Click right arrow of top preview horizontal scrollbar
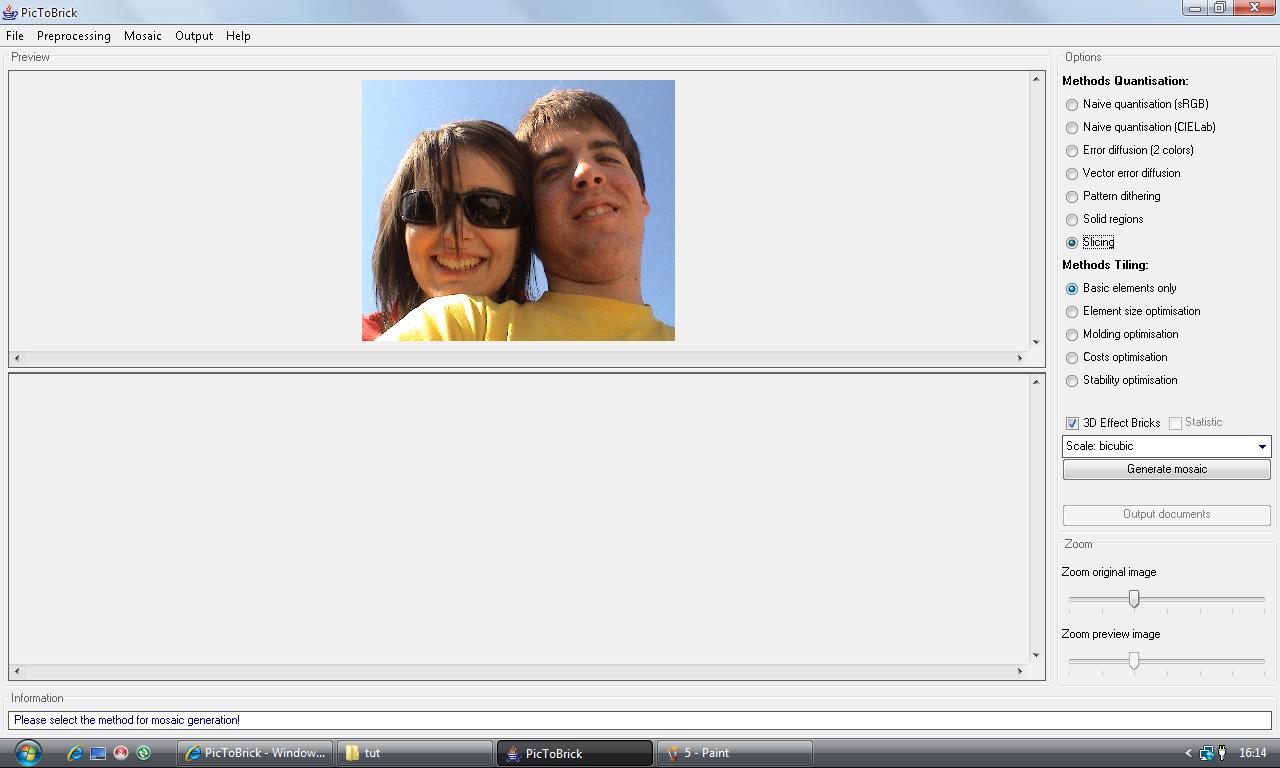Image resolution: width=1280 pixels, height=768 pixels. pos(1020,358)
